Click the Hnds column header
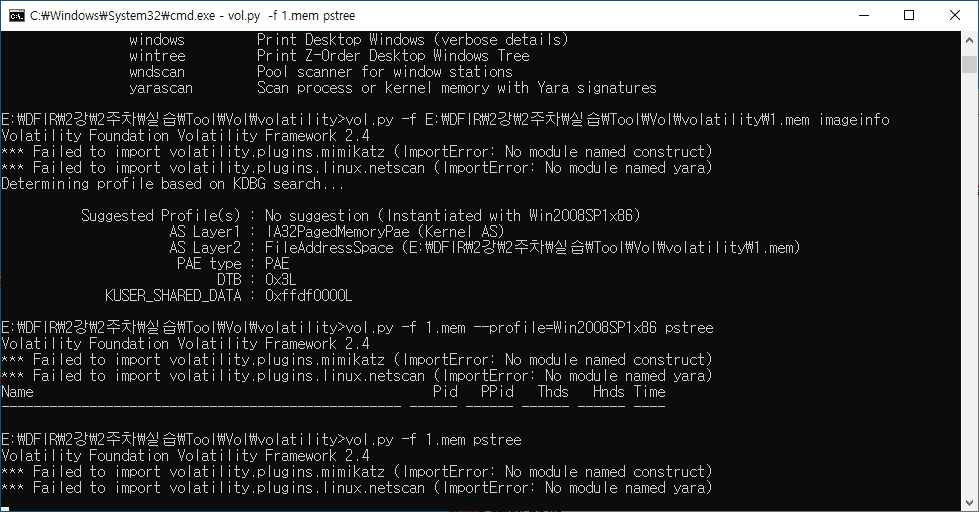 608,392
